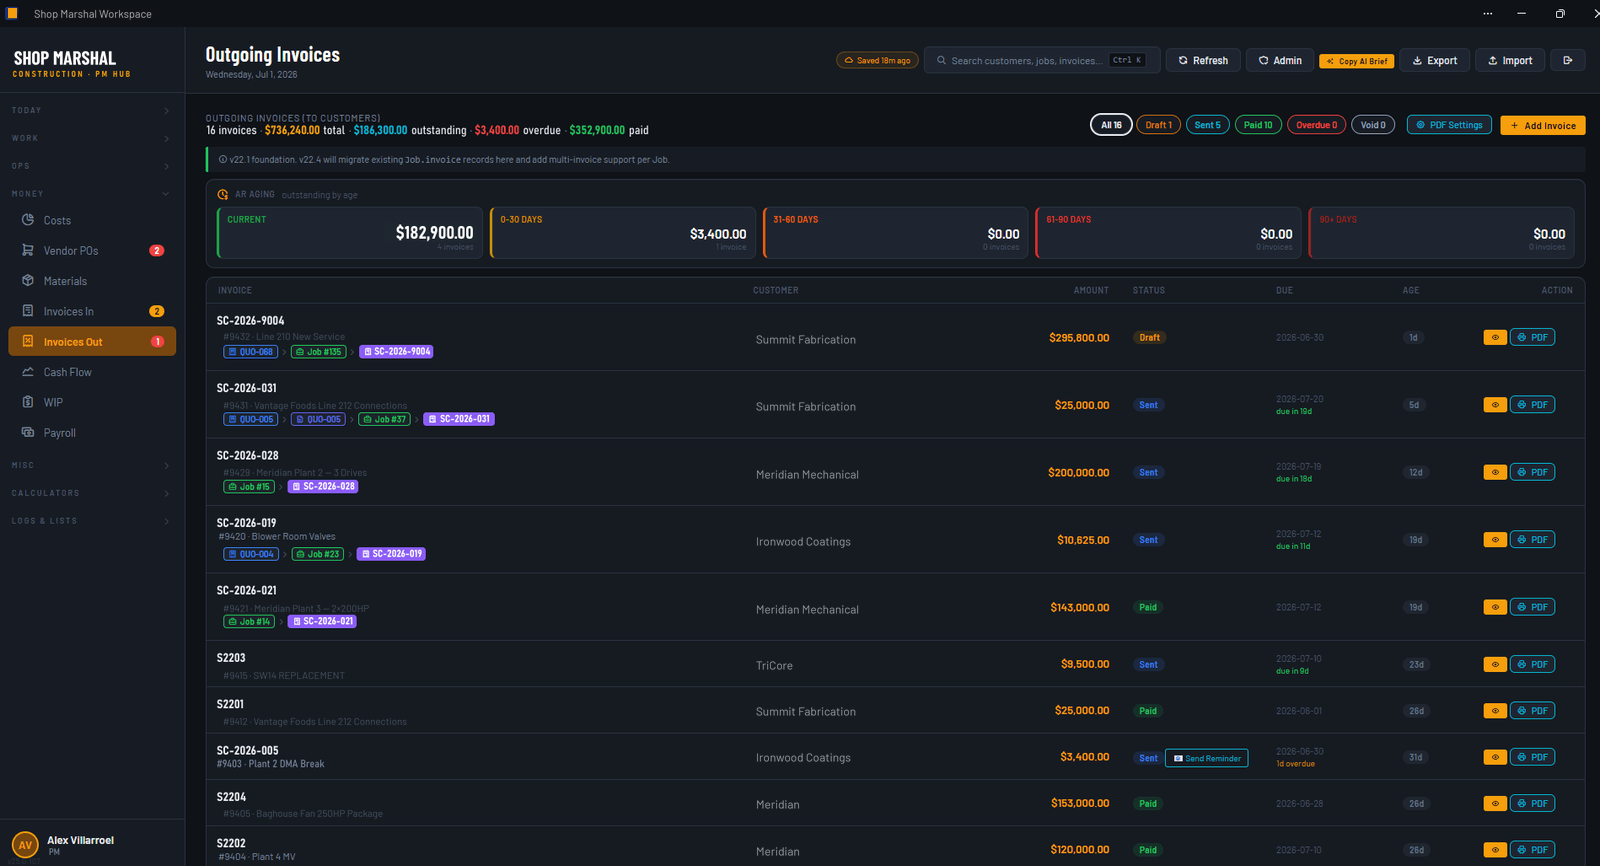Screen dimensions: 1600x866
Task: Download PDF for invoice S2203
Action: click(x=1532, y=664)
